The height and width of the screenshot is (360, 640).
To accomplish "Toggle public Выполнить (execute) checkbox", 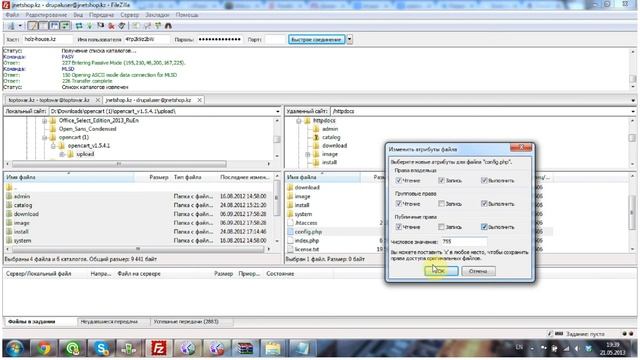I will (x=484, y=227).
